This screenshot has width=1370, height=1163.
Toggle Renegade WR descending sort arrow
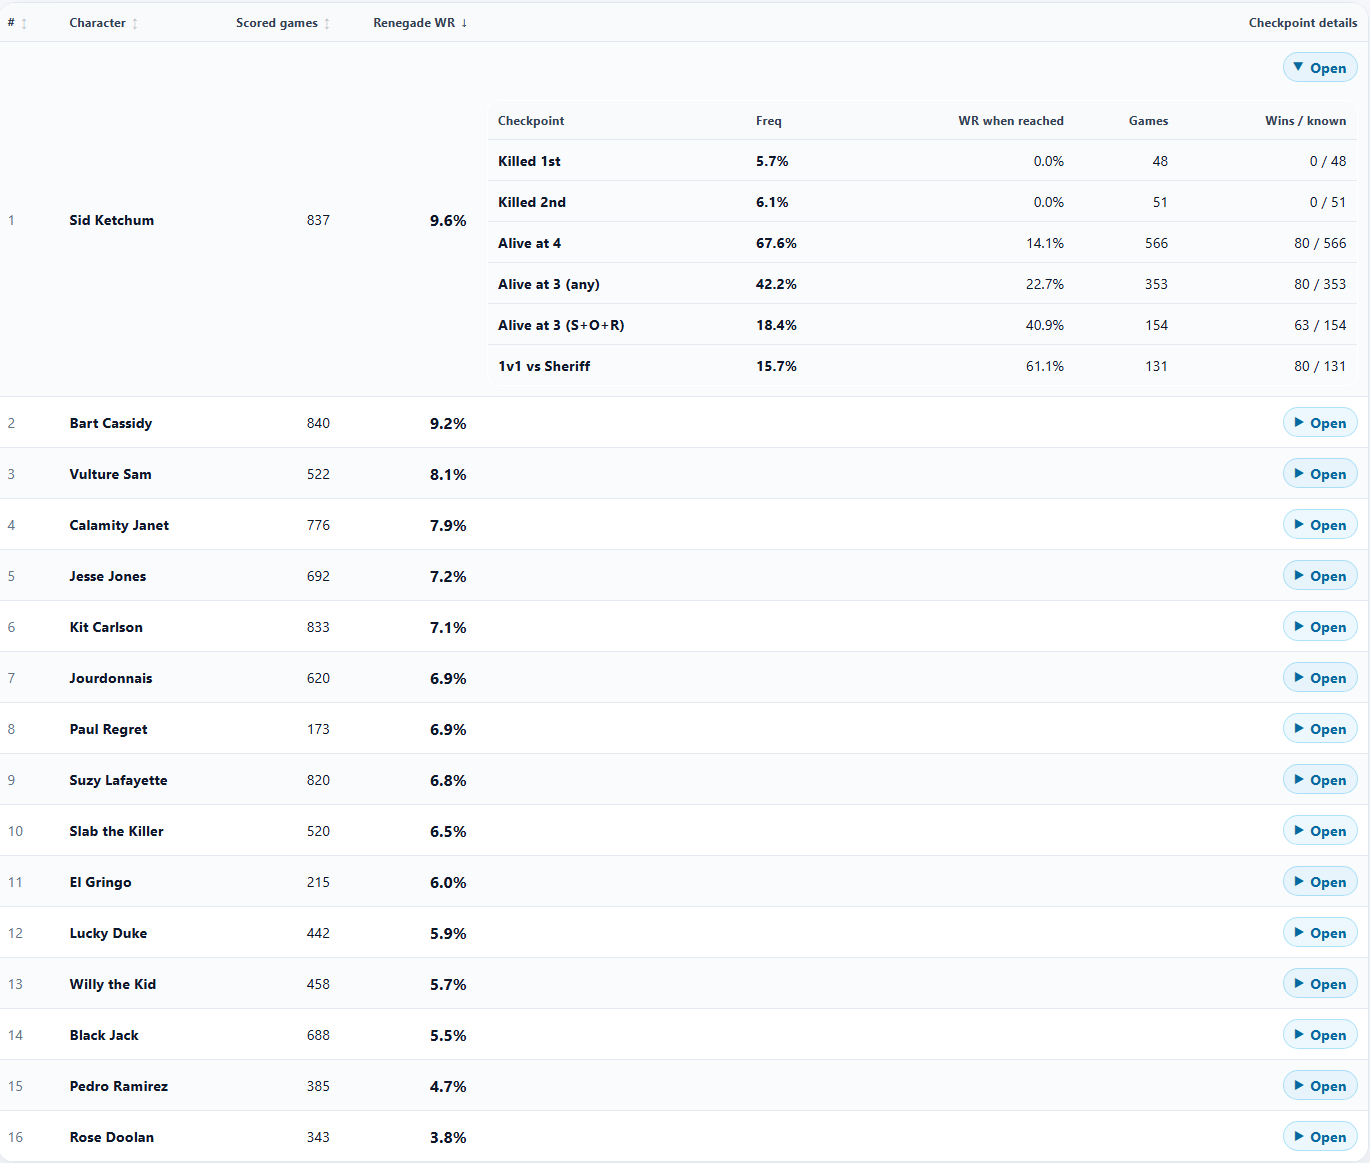464,23
